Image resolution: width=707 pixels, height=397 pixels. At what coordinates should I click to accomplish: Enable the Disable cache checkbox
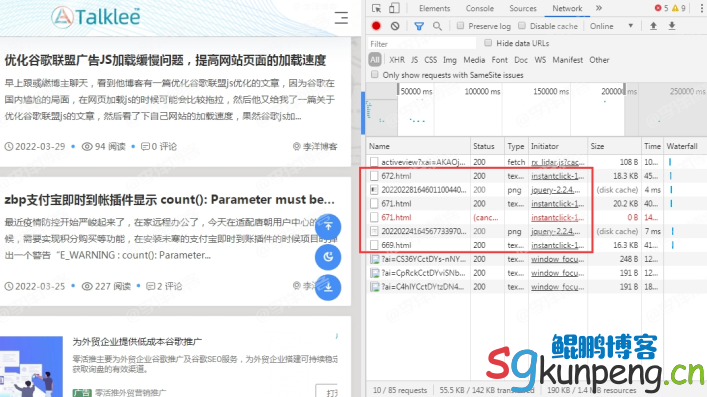[x=522, y=26]
